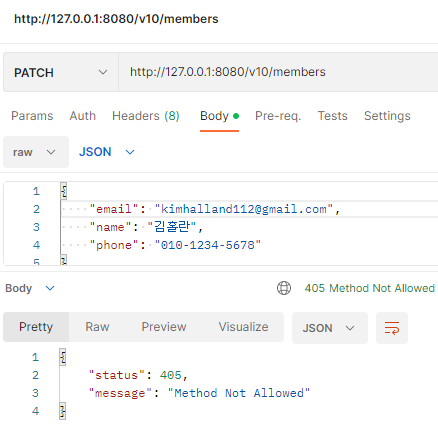Open the raw body type dropdown

pyautogui.click(x=36, y=152)
